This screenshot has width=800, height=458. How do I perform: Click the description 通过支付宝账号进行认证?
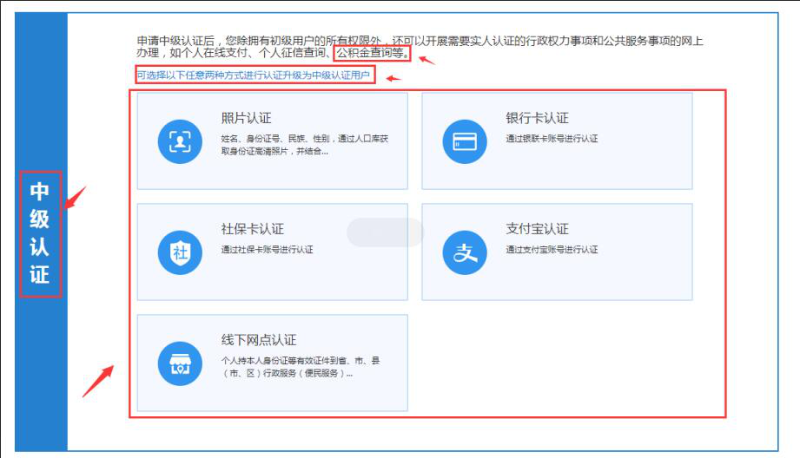[553, 249]
